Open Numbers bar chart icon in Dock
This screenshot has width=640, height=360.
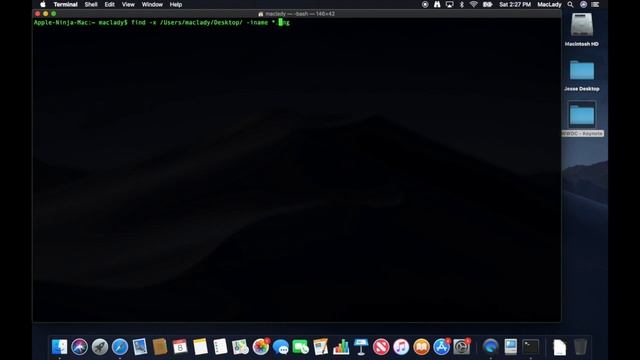pyautogui.click(x=341, y=347)
